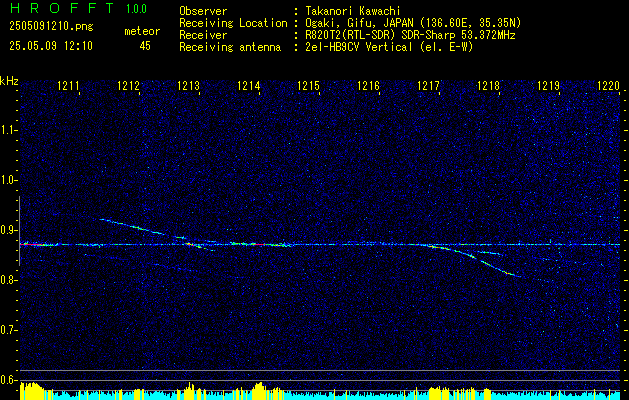Select the 1214 time marker

tap(248, 85)
